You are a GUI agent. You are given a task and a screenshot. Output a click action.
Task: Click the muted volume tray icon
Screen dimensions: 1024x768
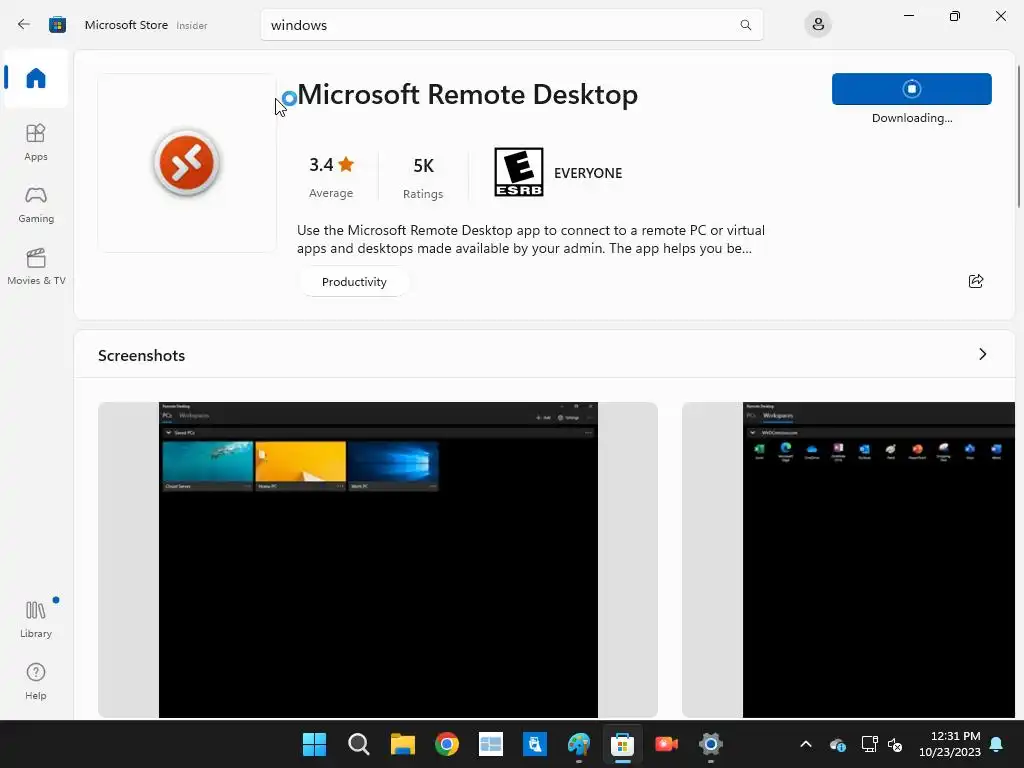895,744
